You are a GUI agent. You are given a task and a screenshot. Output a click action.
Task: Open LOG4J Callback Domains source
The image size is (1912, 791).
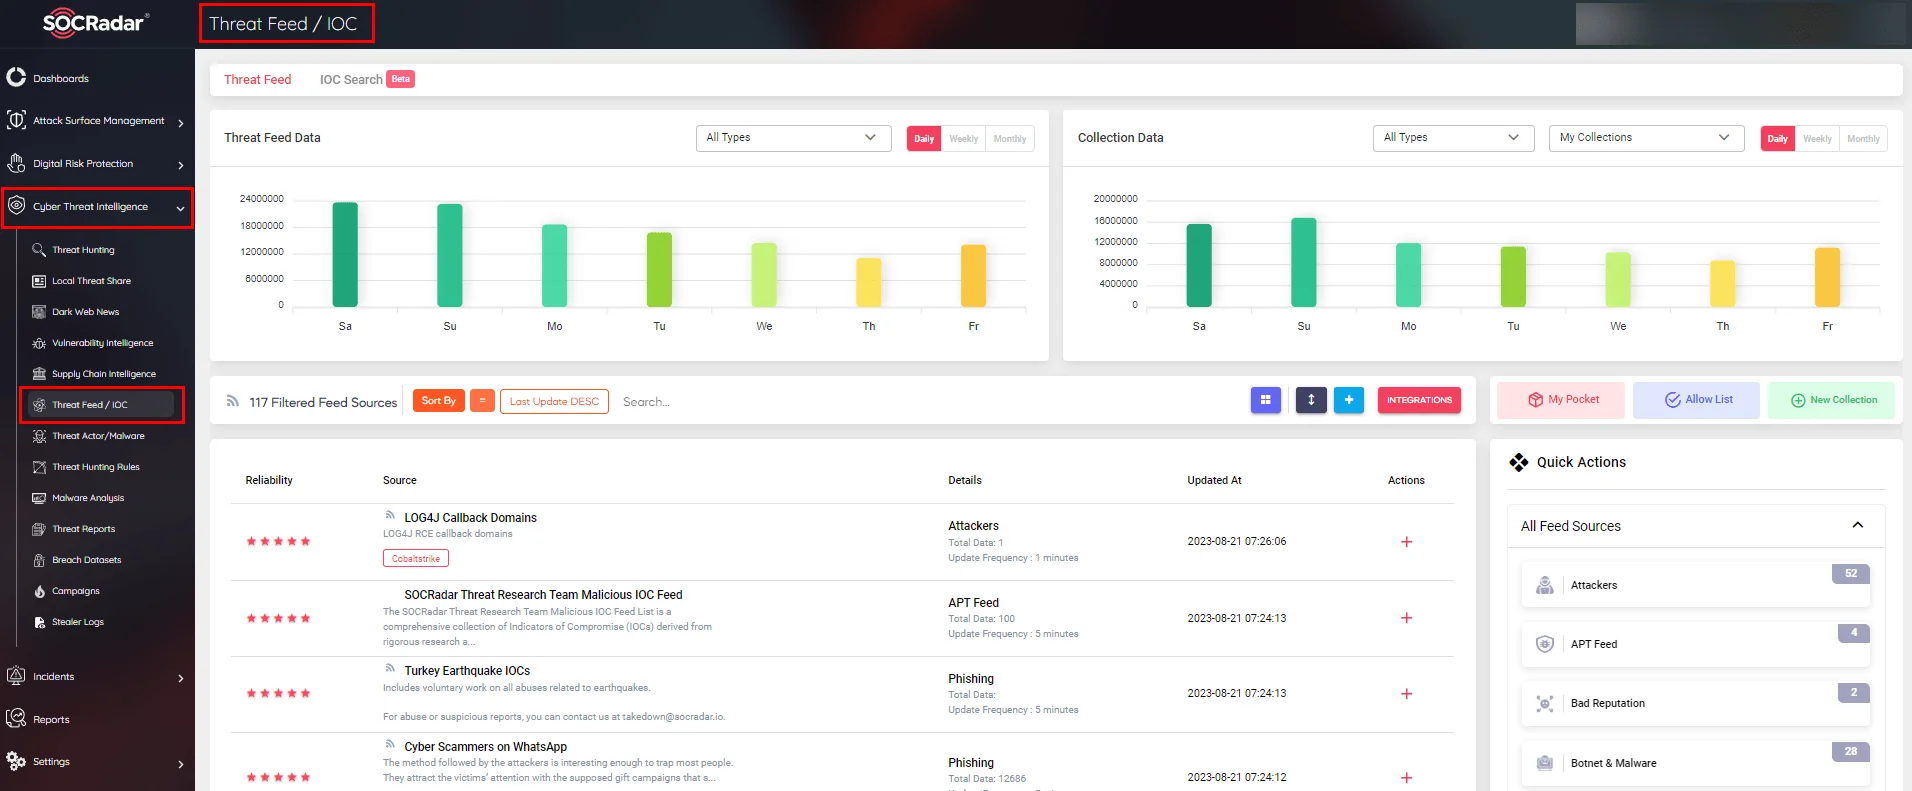click(470, 518)
